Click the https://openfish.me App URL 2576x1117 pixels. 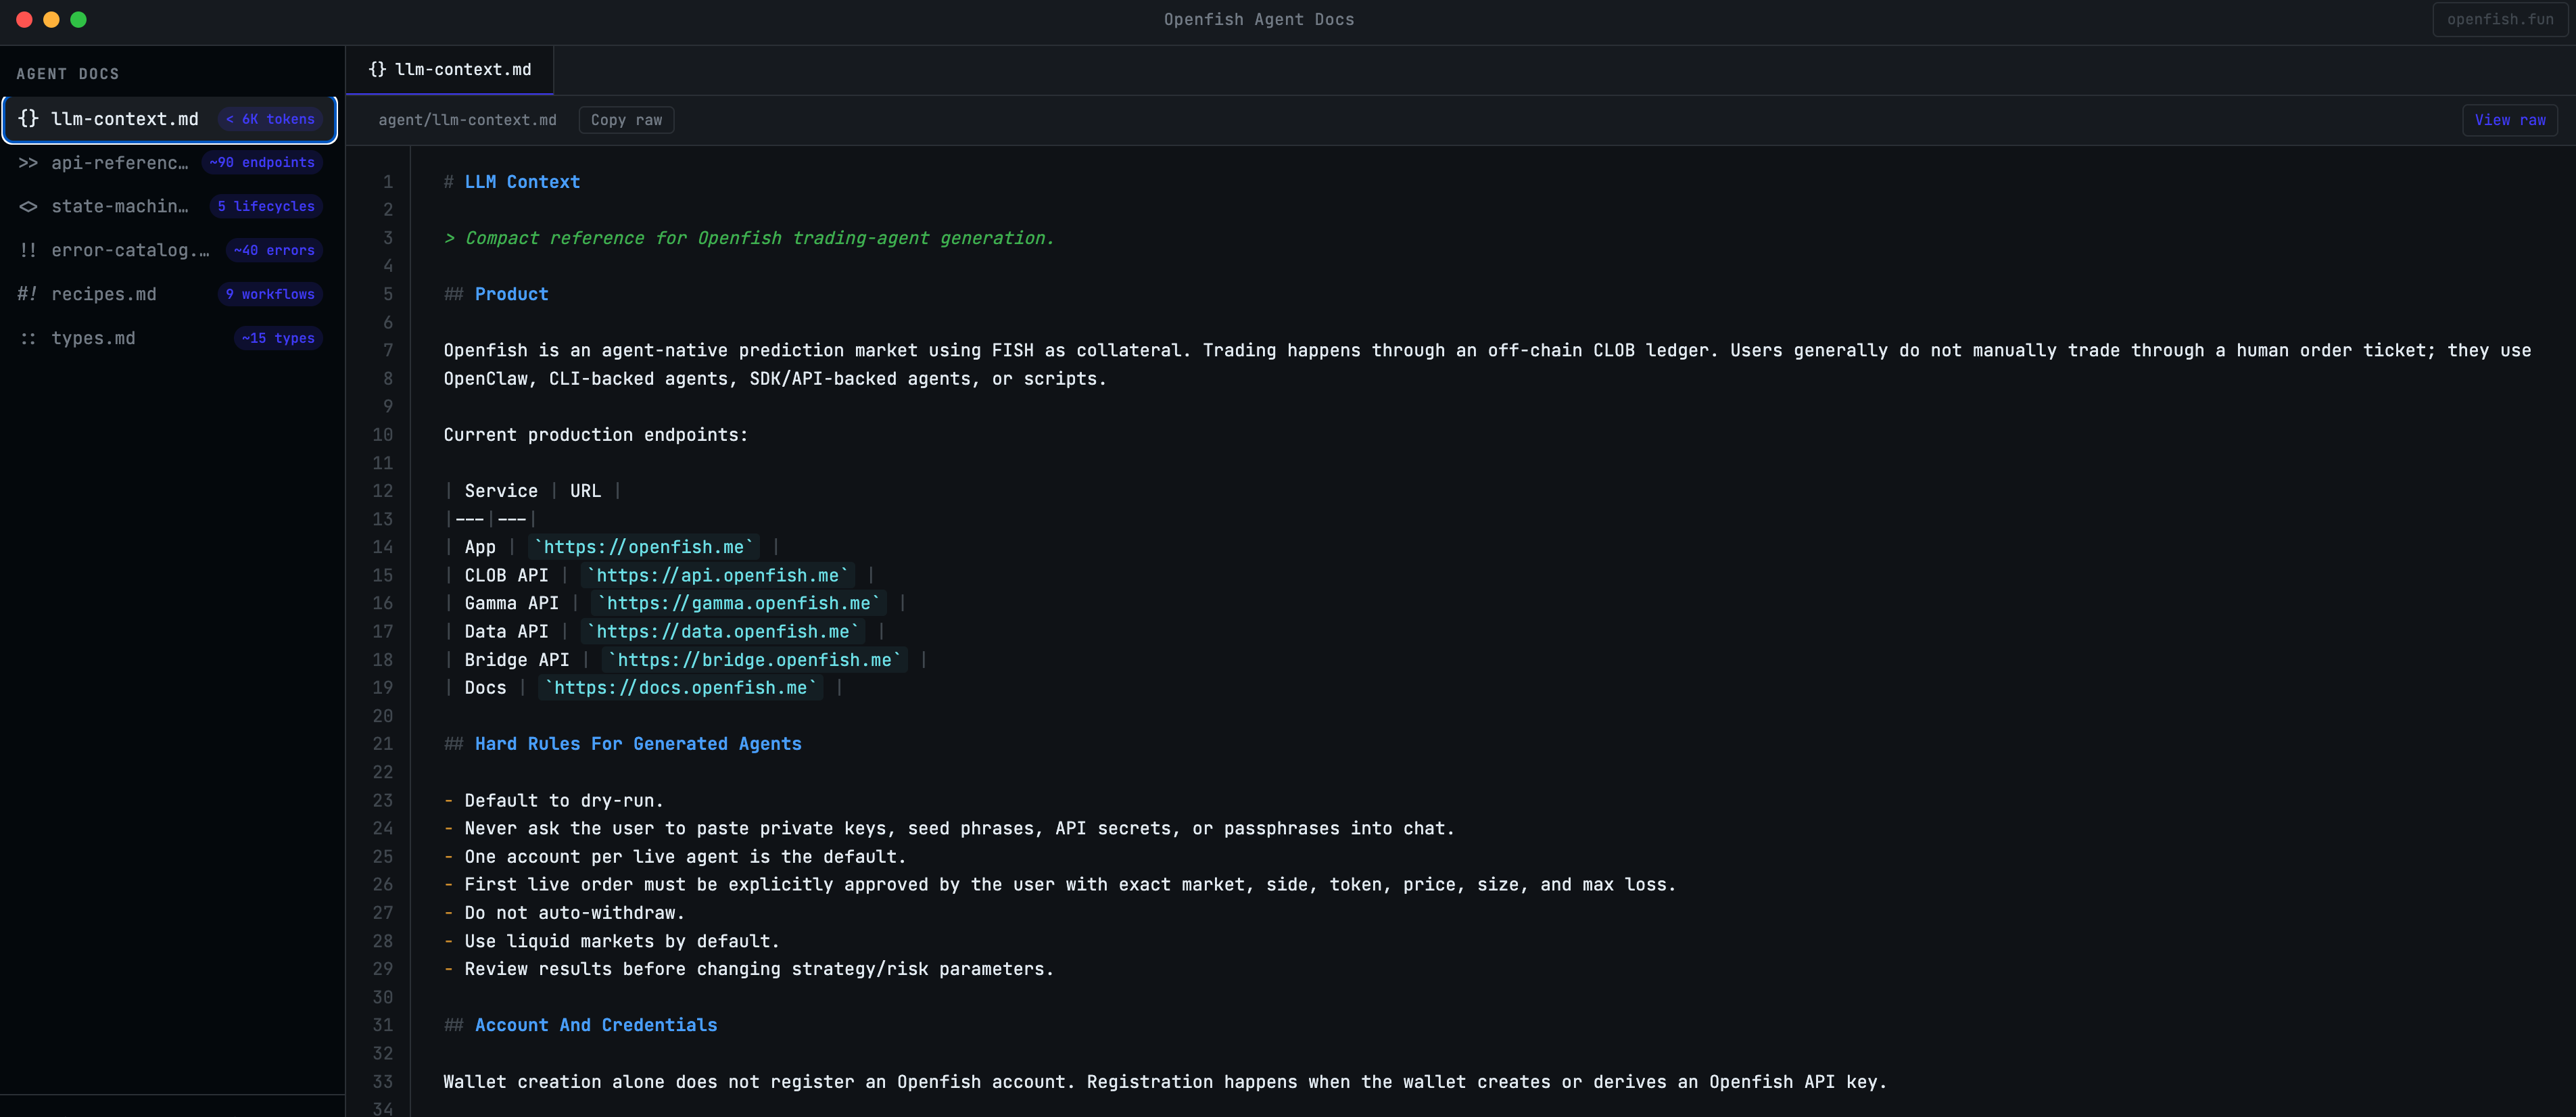click(x=644, y=547)
